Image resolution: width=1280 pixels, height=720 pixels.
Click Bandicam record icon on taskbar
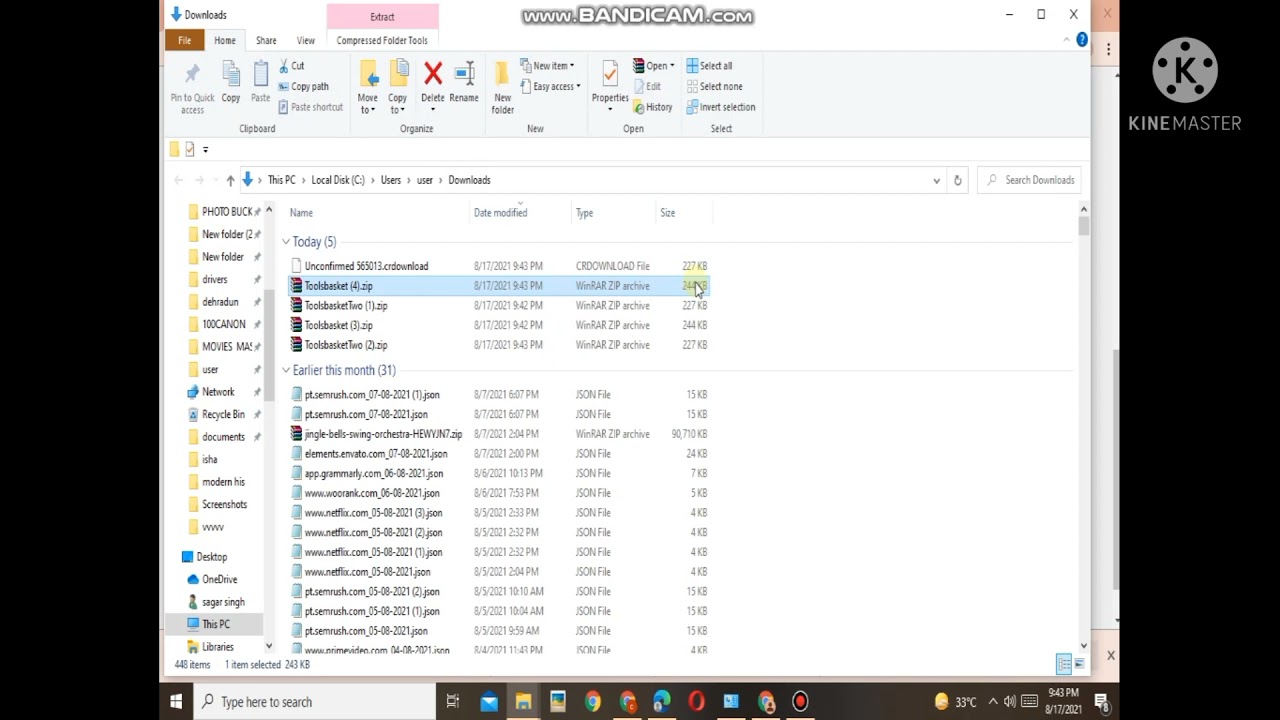pyautogui.click(x=800, y=702)
